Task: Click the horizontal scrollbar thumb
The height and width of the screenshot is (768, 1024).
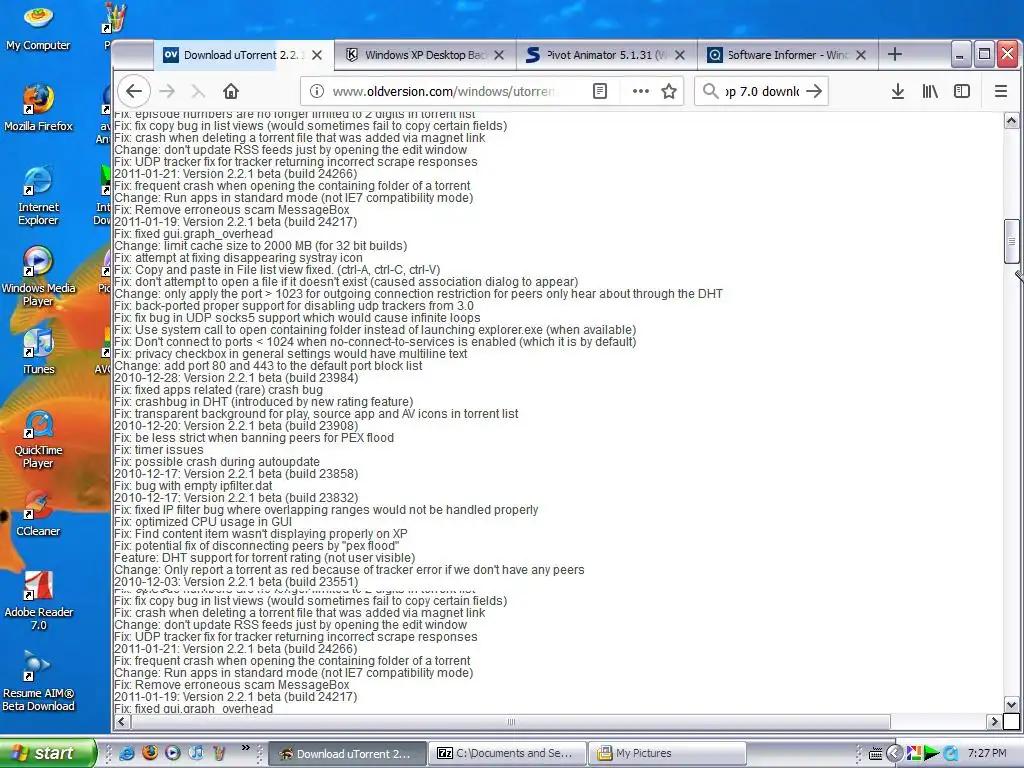Action: click(x=511, y=722)
